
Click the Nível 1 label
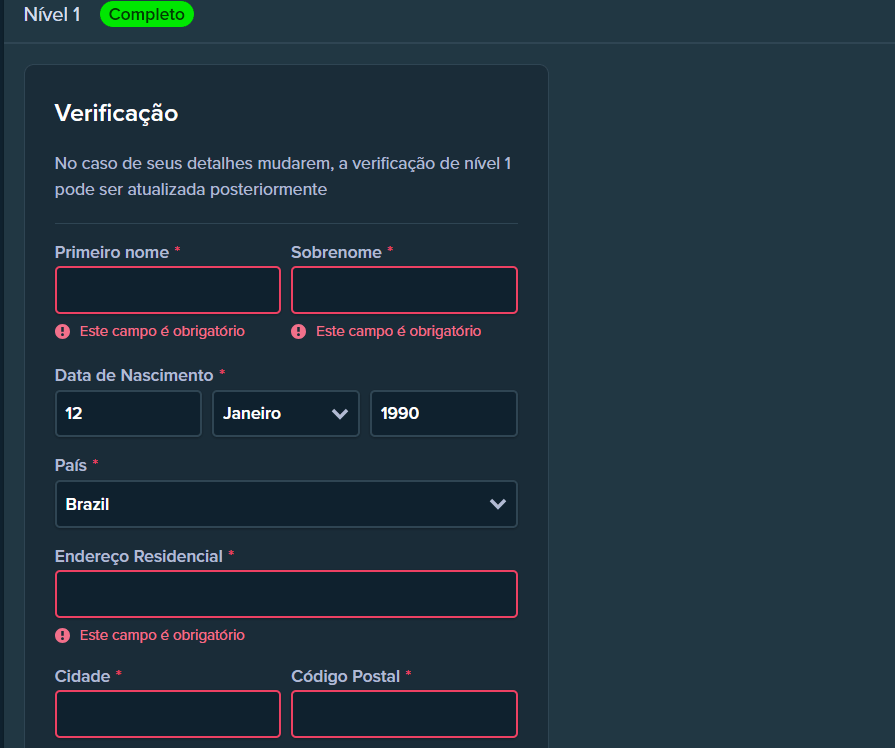pyautogui.click(x=52, y=14)
